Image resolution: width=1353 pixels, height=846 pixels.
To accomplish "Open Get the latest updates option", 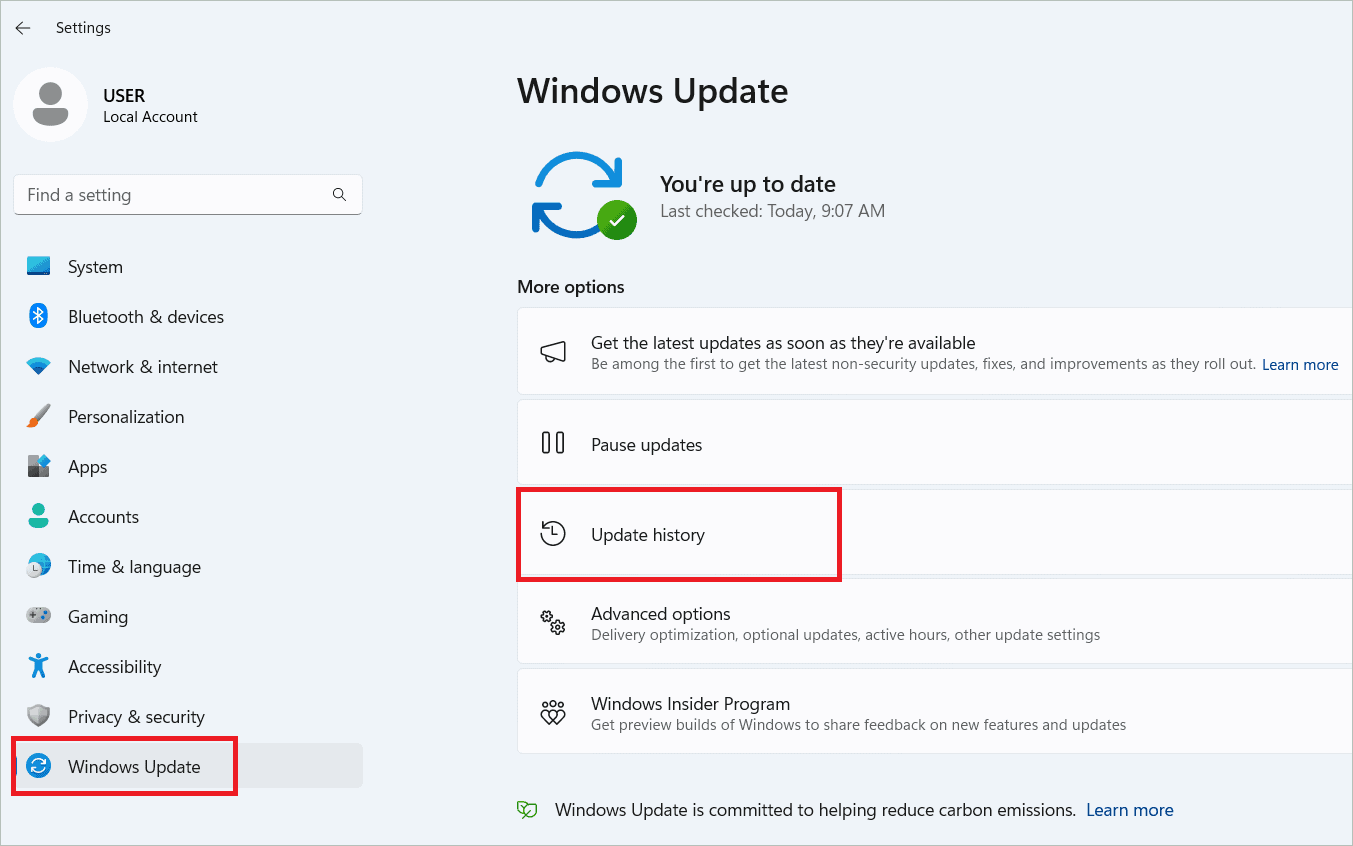I will click(x=935, y=353).
